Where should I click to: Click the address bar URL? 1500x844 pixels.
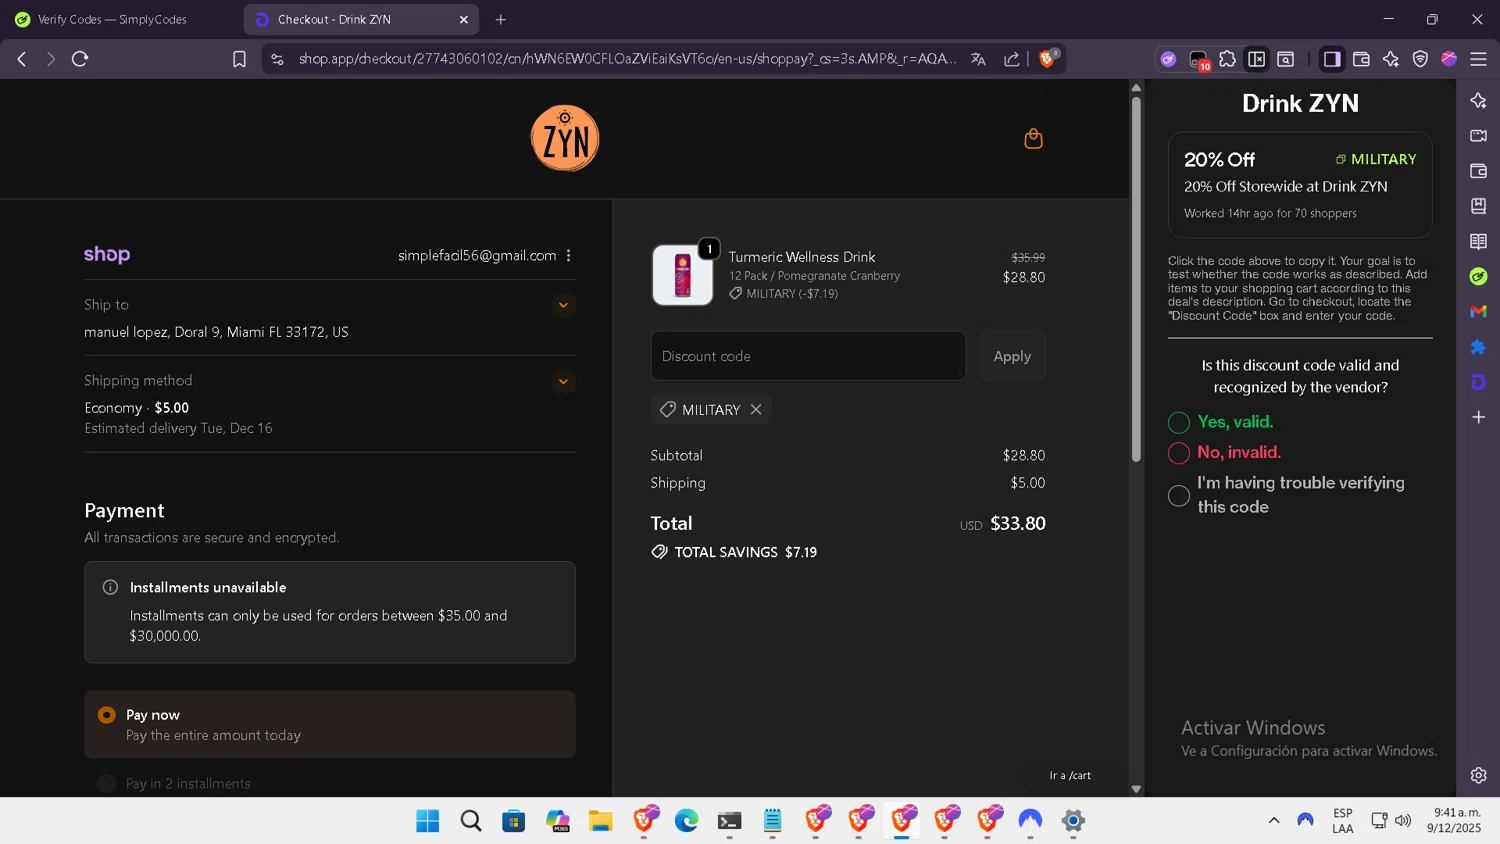click(626, 59)
